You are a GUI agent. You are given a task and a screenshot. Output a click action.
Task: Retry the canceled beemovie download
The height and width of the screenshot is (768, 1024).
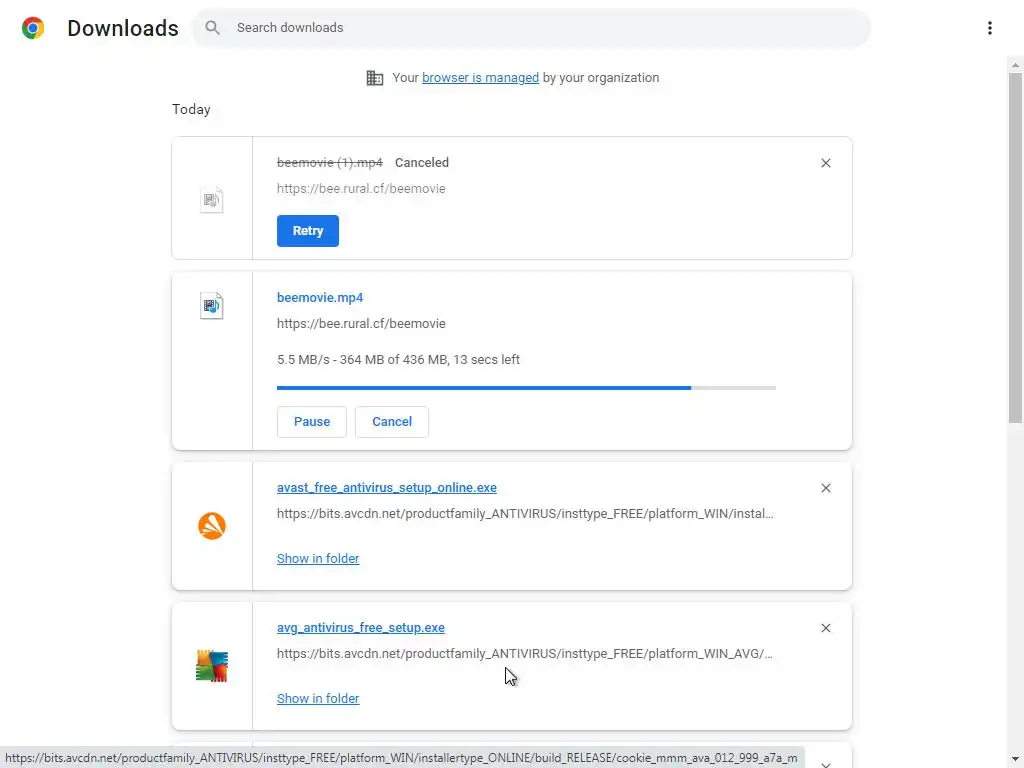point(307,231)
